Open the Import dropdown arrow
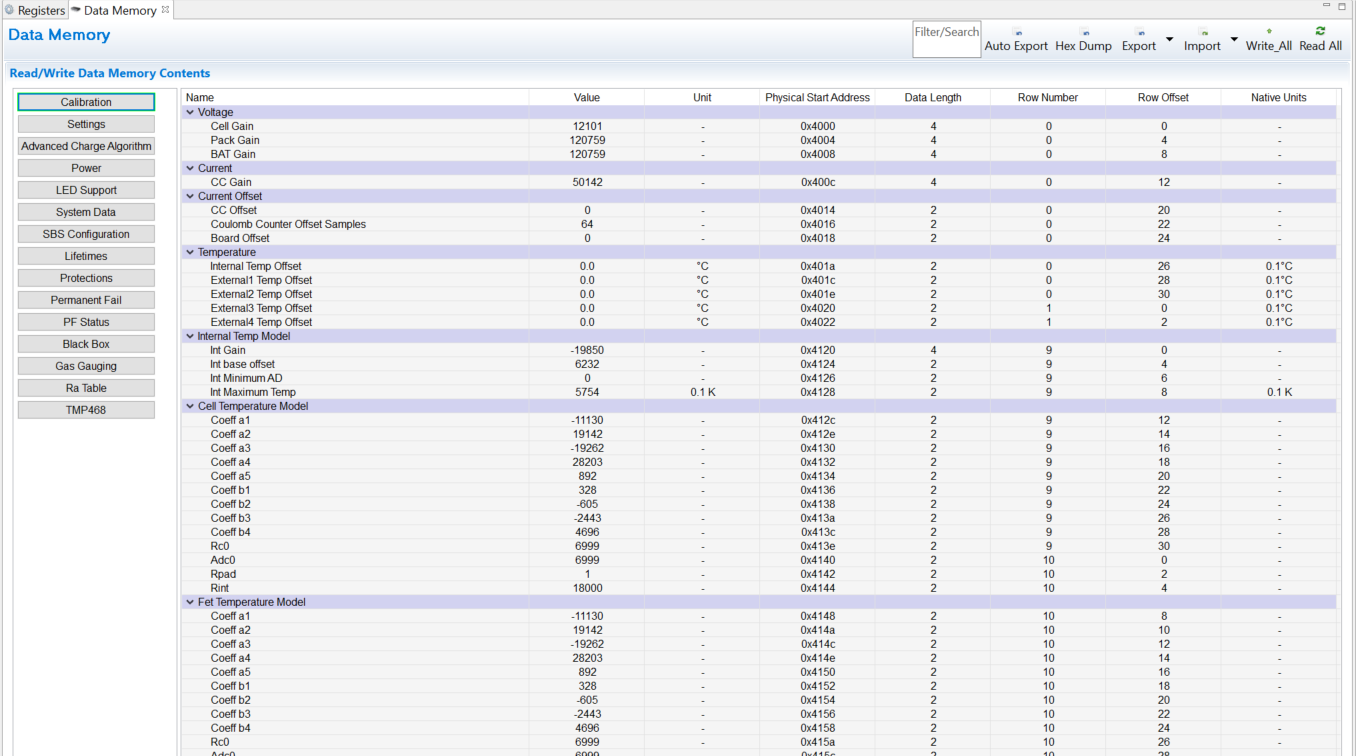1356x756 pixels. pyautogui.click(x=1233, y=40)
